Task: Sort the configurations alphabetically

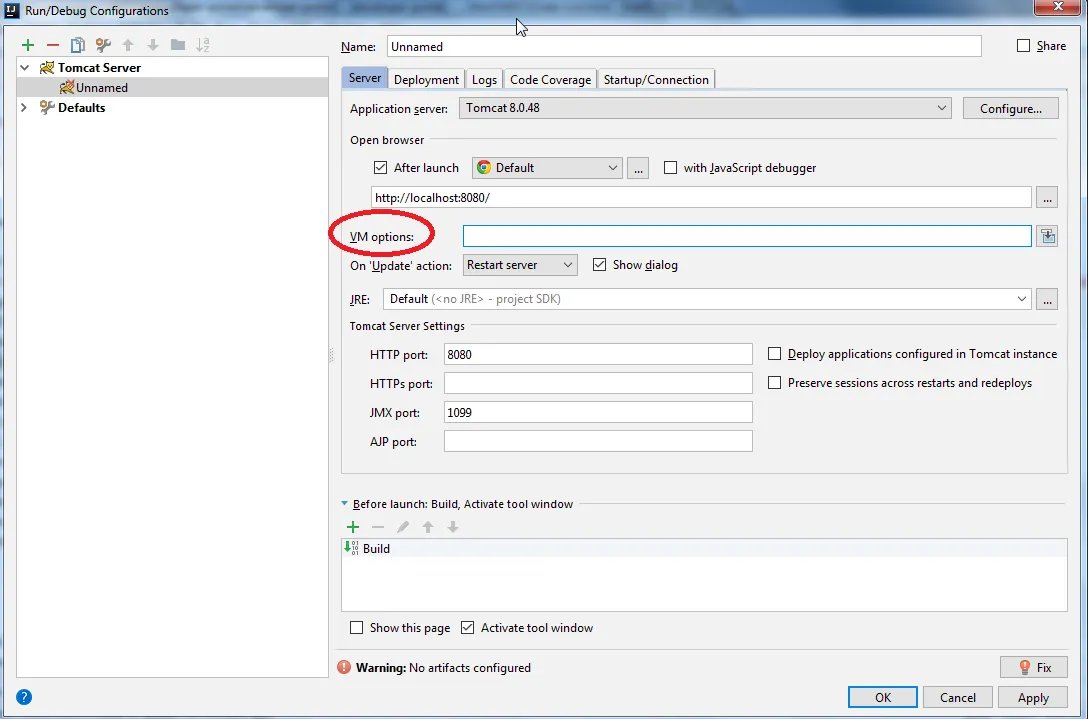Action: point(203,45)
